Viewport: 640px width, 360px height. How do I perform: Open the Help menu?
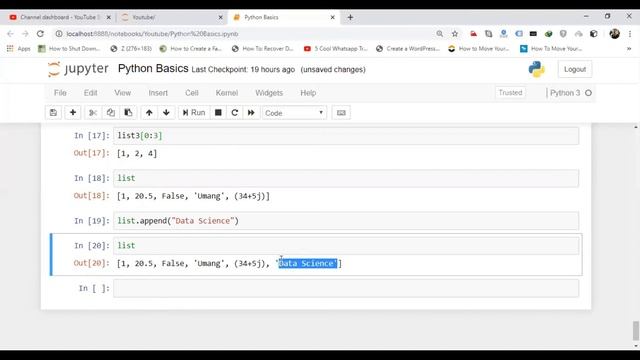[x=308, y=93]
